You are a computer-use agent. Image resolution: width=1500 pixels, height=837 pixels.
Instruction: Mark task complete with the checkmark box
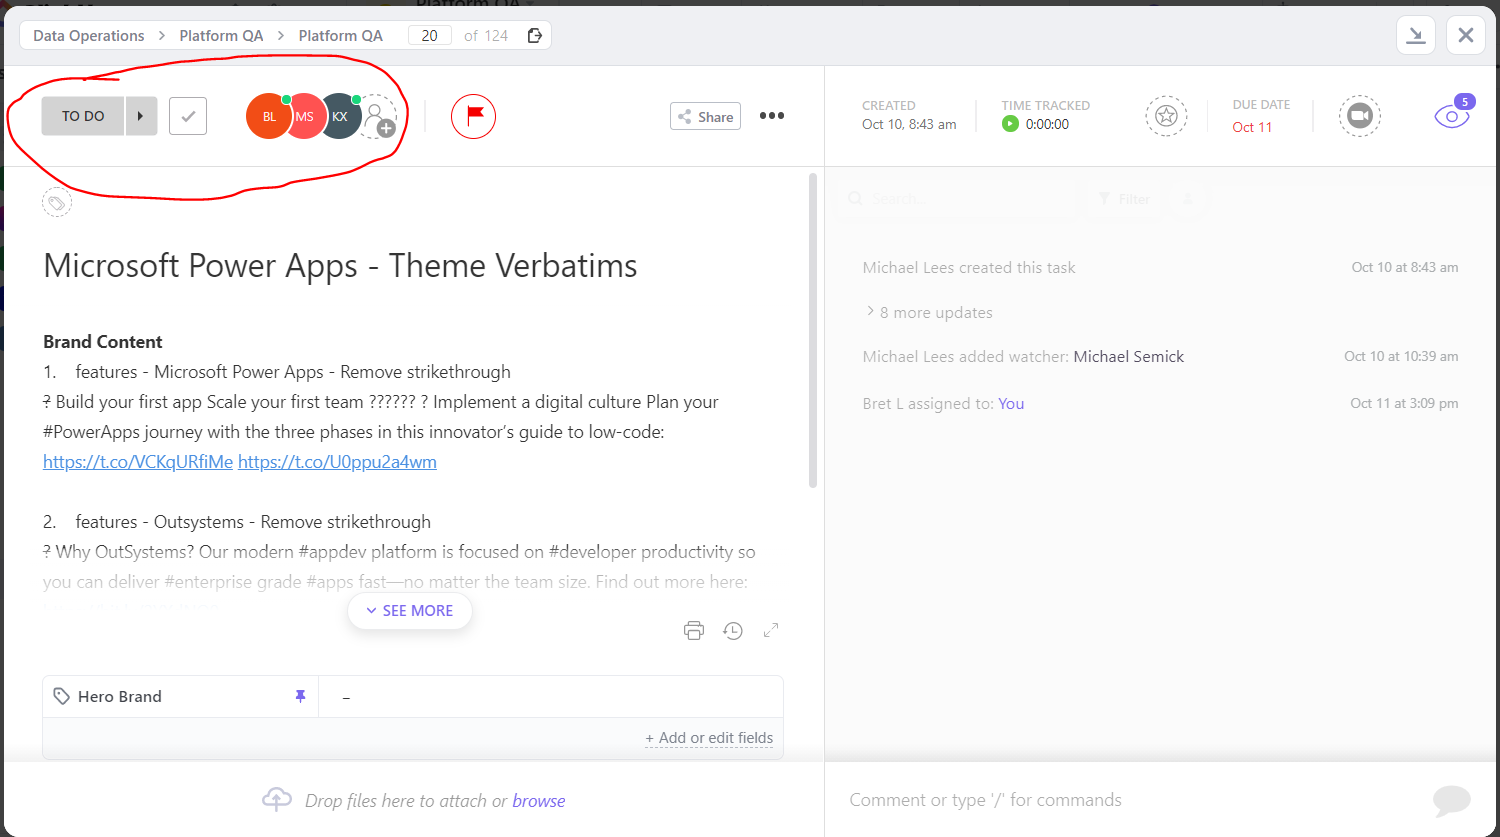188,116
